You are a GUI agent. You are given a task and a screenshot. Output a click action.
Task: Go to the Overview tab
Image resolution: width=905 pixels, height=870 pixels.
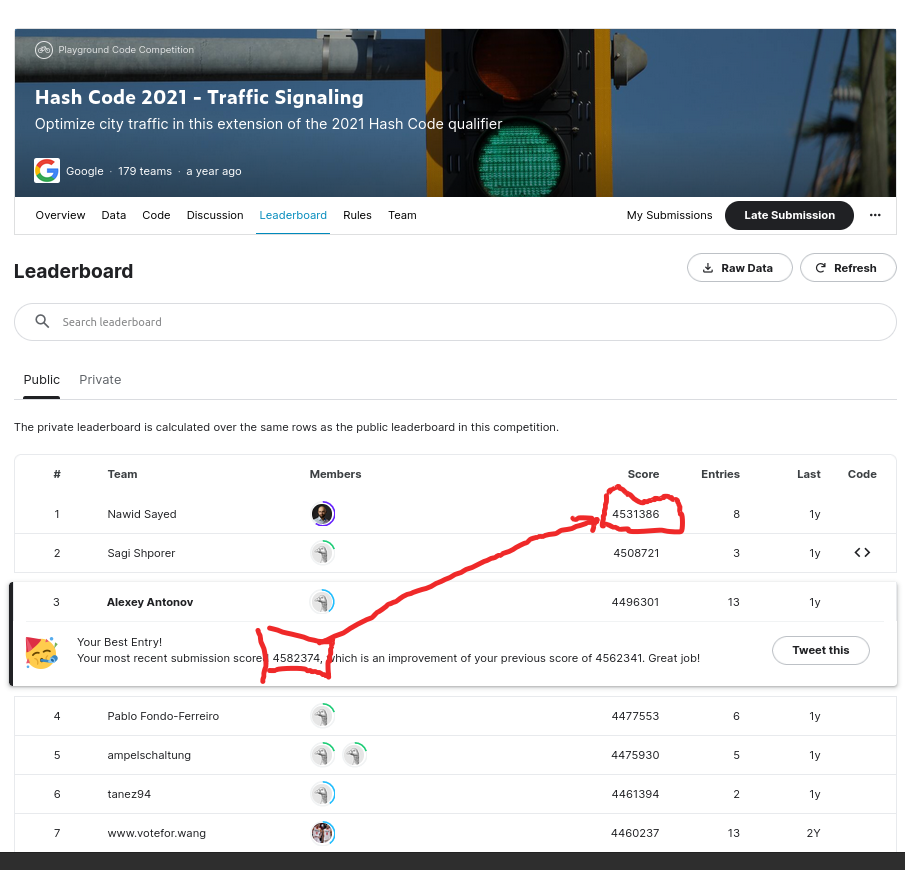[60, 215]
